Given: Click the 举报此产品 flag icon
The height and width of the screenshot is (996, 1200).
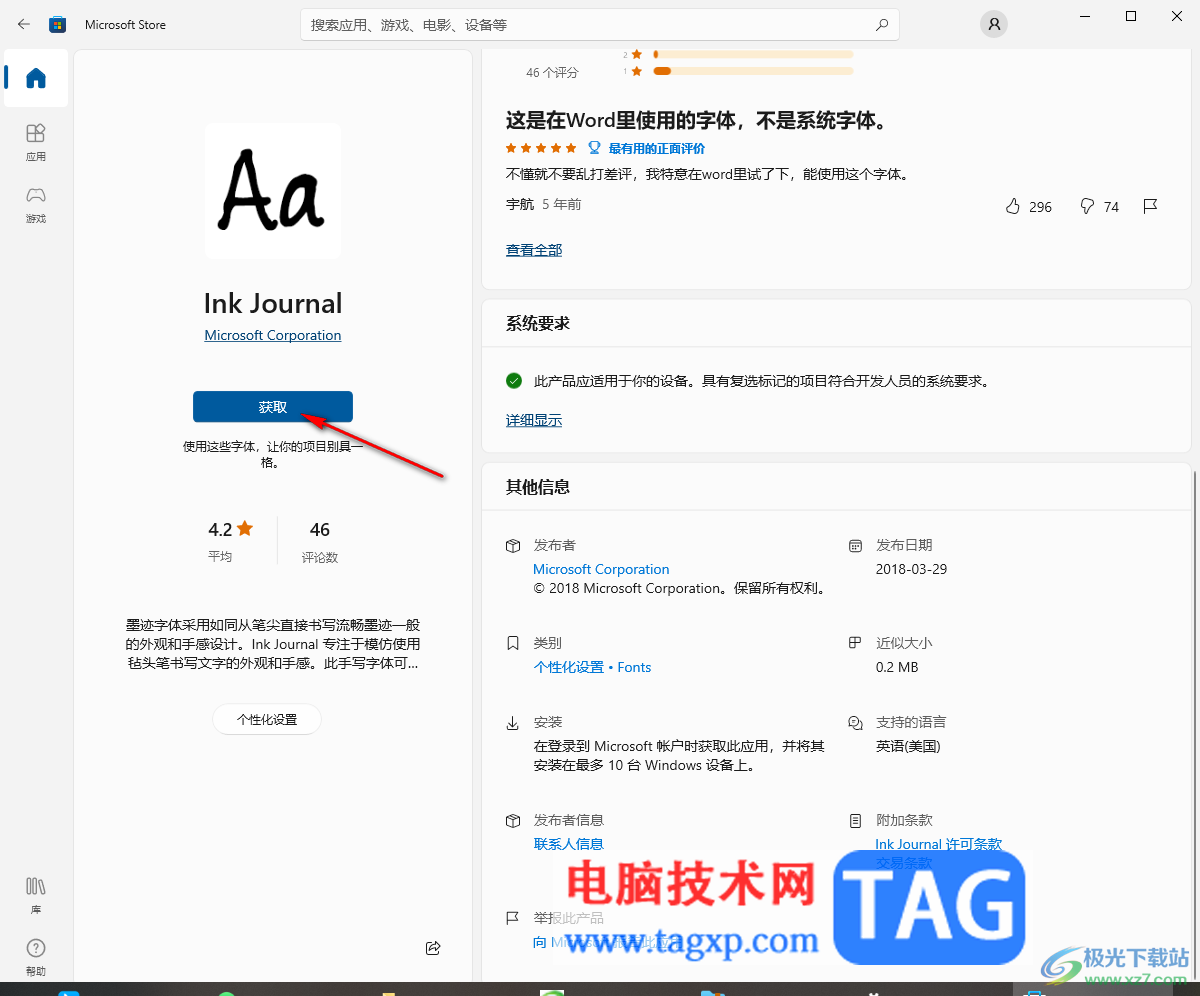Looking at the screenshot, I should pos(513,918).
